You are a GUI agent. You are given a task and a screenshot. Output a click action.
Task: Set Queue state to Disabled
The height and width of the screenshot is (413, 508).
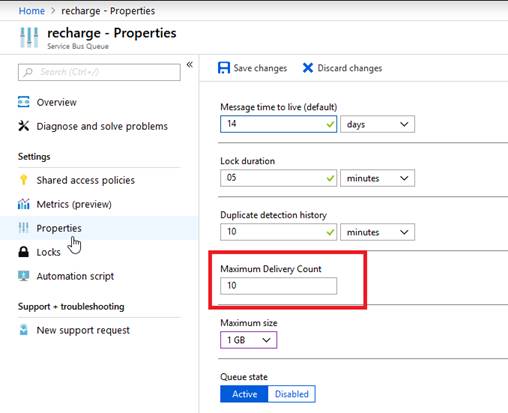click(x=292, y=394)
